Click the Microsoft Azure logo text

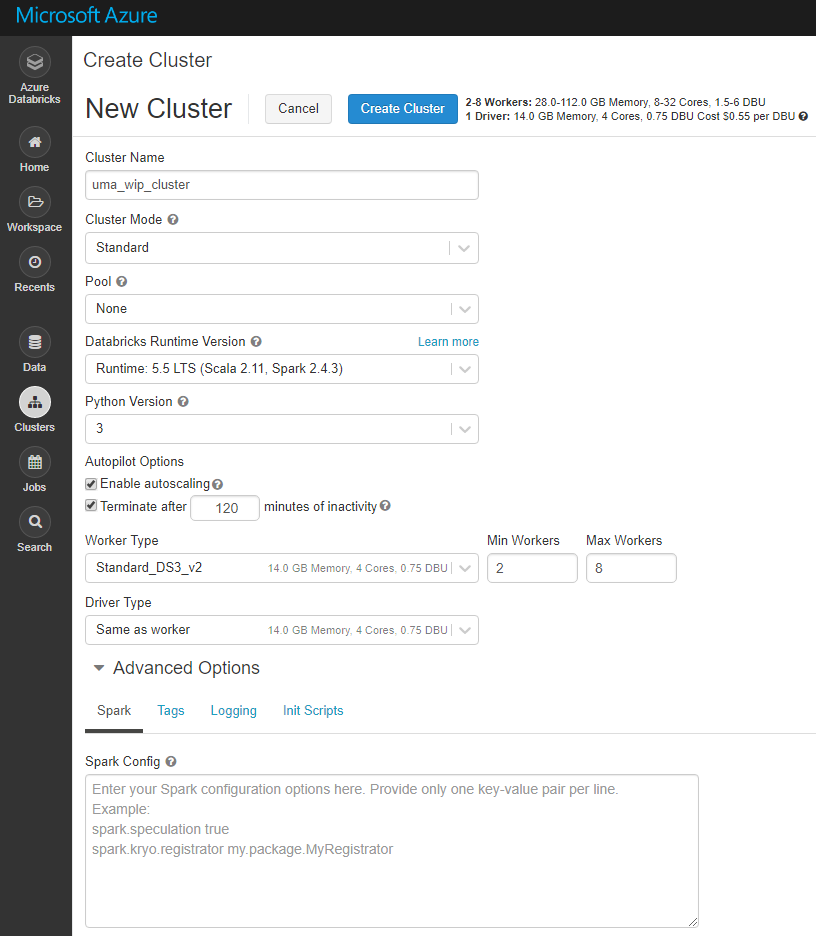(x=87, y=15)
